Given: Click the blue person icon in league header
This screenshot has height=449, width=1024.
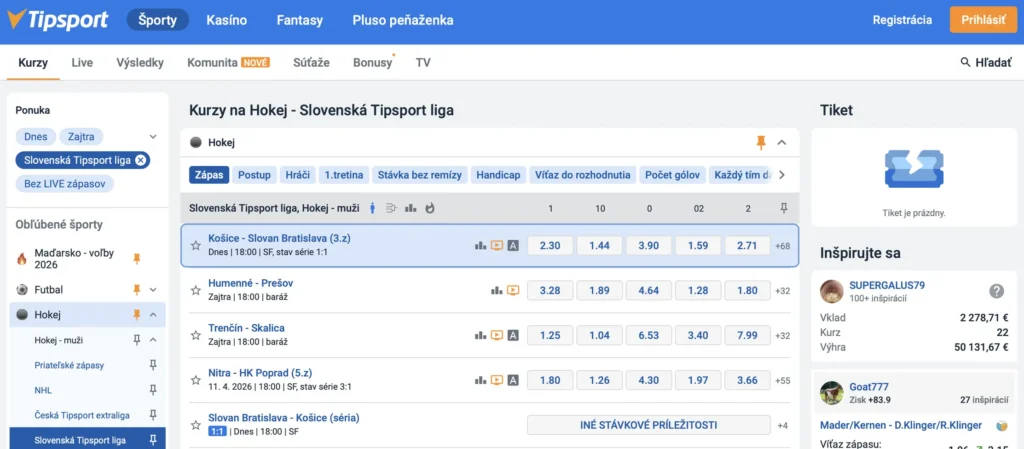Looking at the screenshot, I should click(x=373, y=208).
